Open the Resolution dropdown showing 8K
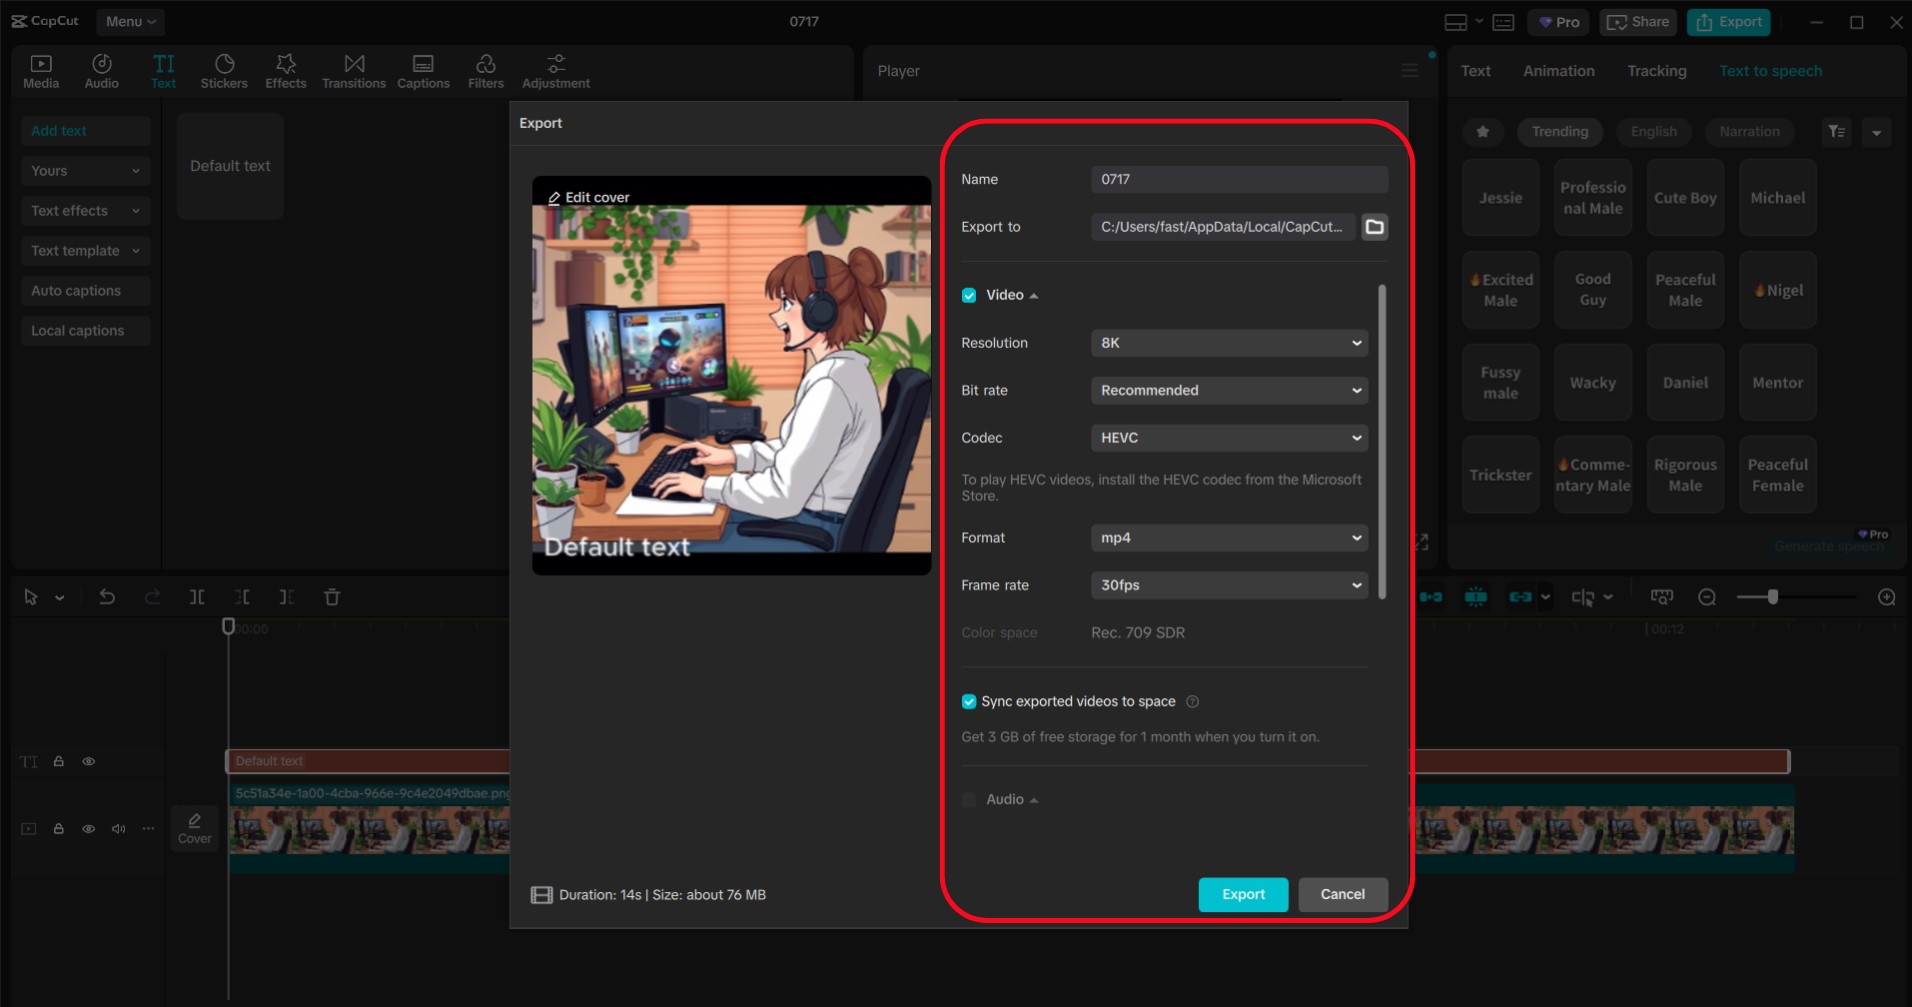The image size is (1912, 1007). pyautogui.click(x=1229, y=343)
